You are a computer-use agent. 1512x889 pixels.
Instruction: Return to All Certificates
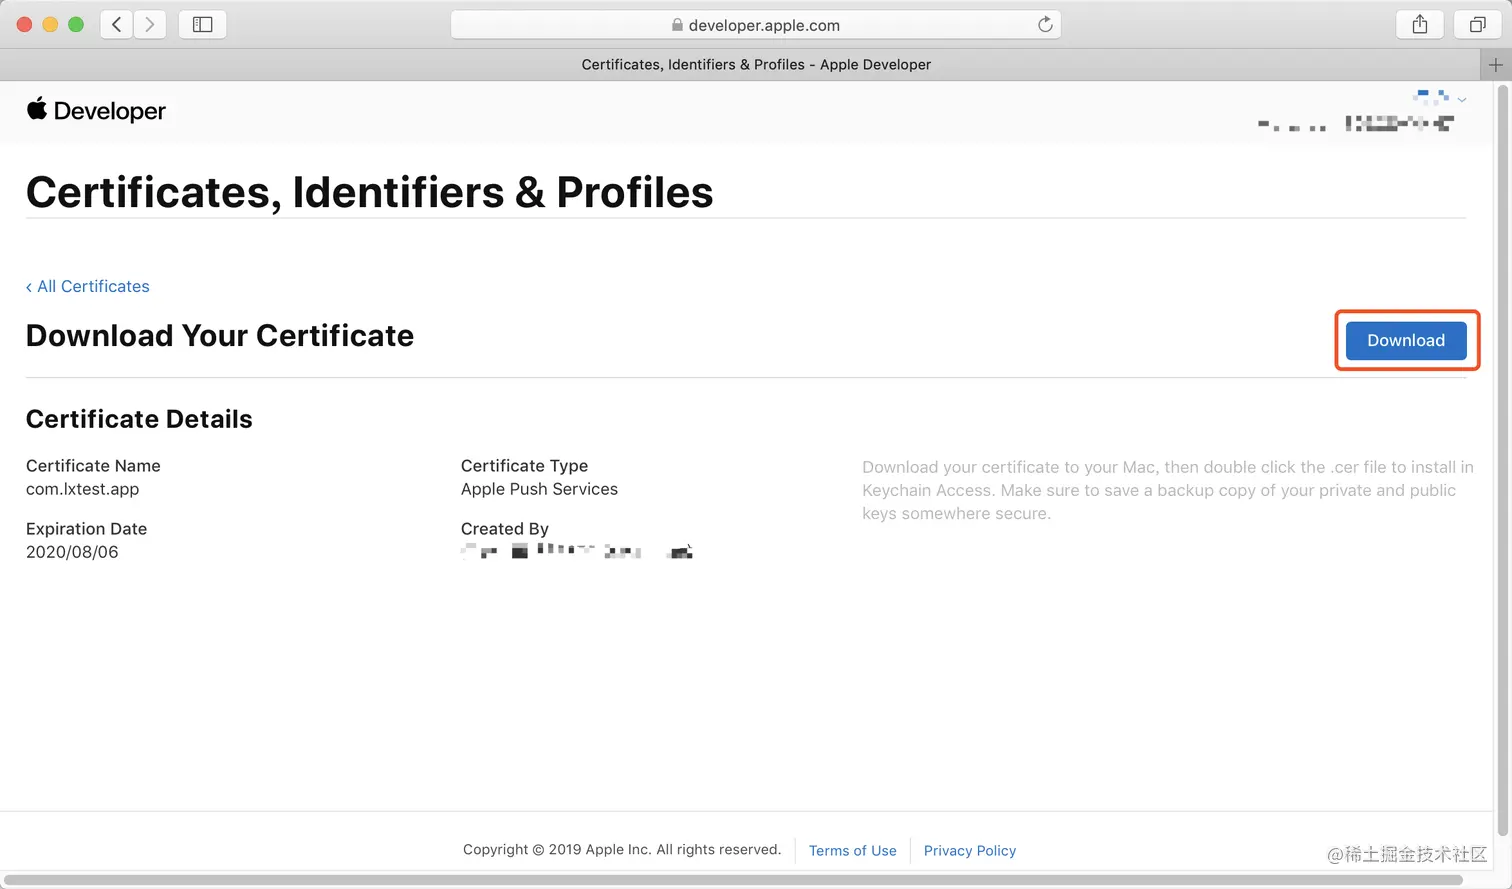[x=88, y=286]
